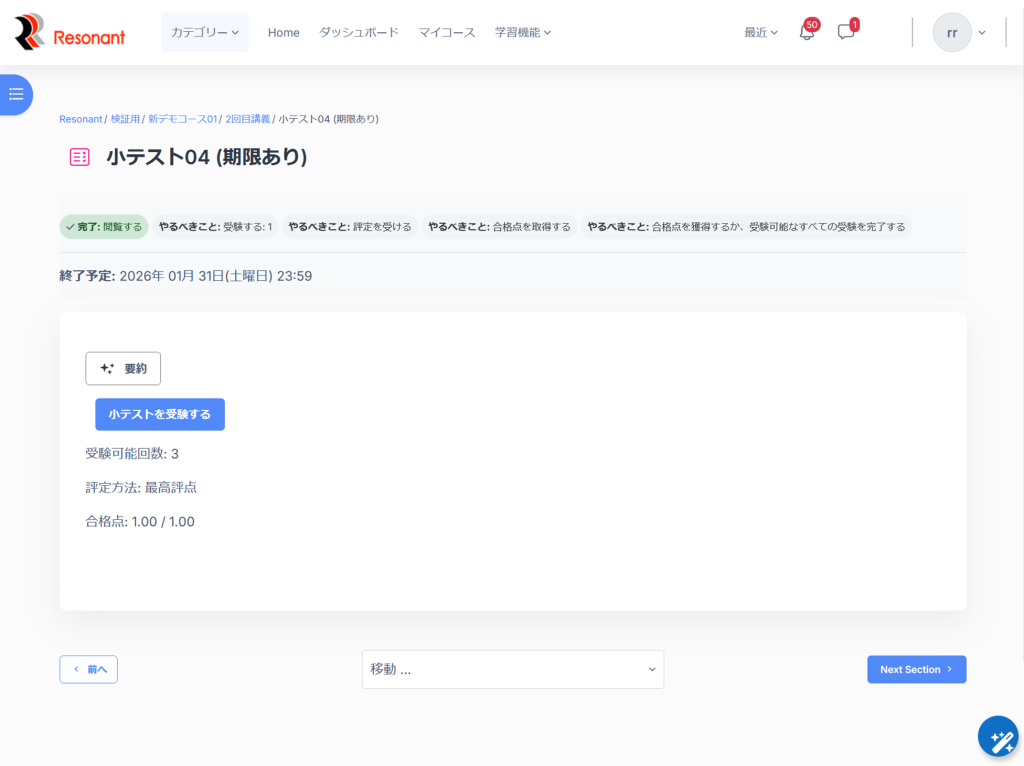
Task: Click the Resonant logo
Action: coord(70,32)
